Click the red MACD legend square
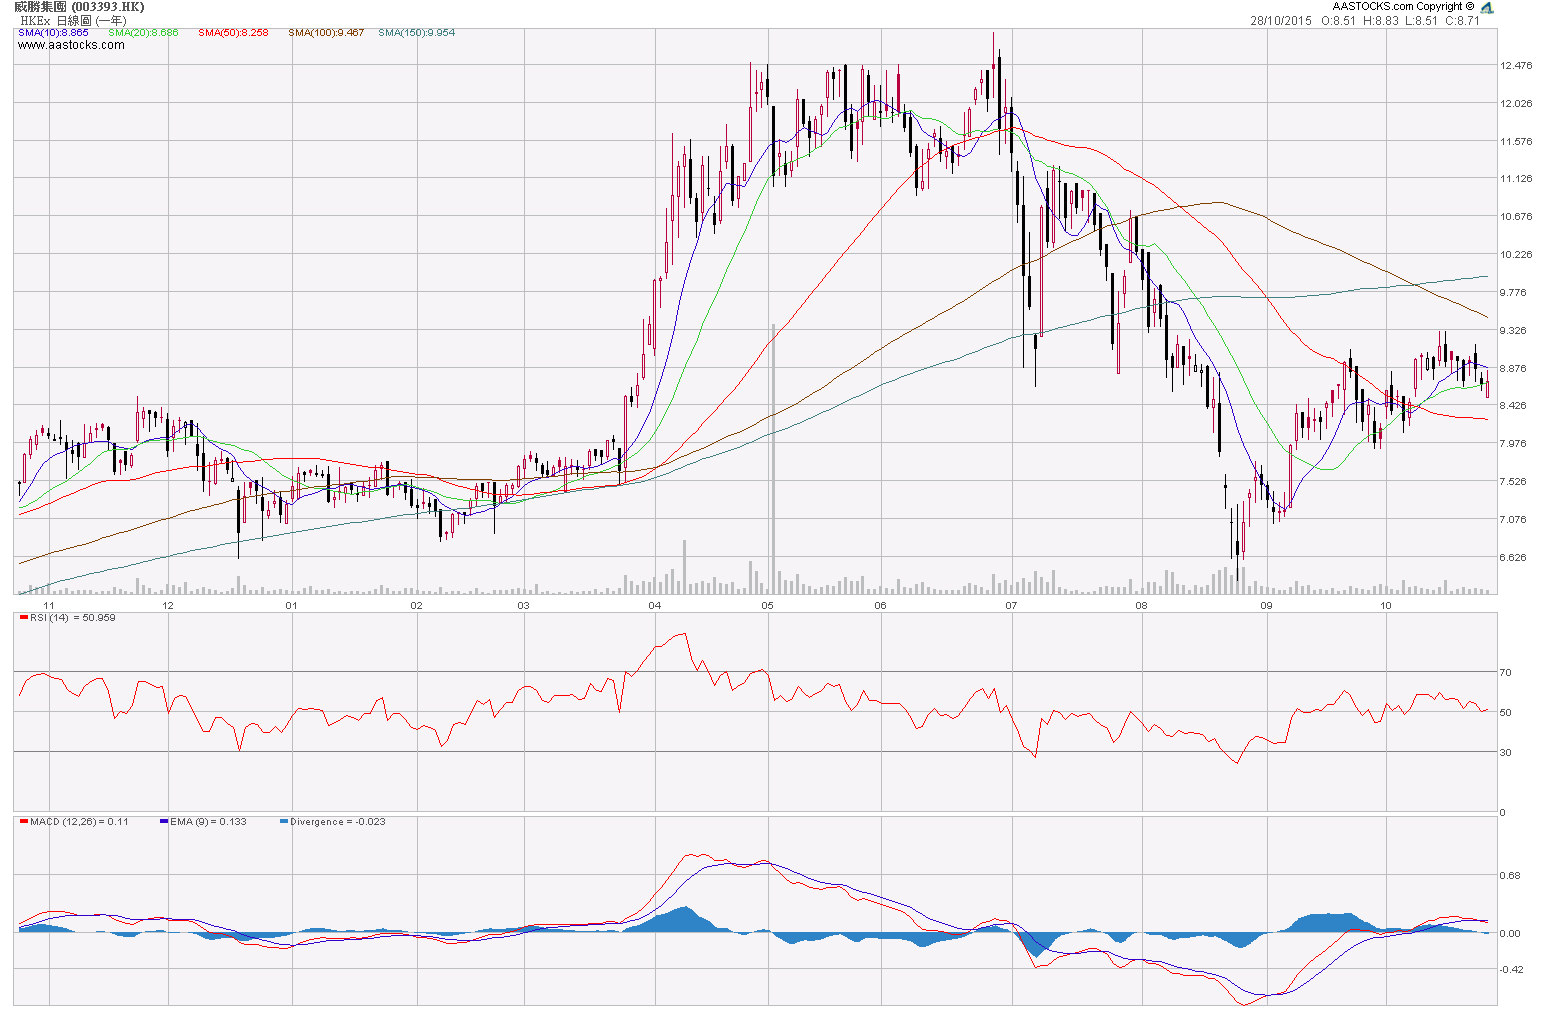 (24, 822)
